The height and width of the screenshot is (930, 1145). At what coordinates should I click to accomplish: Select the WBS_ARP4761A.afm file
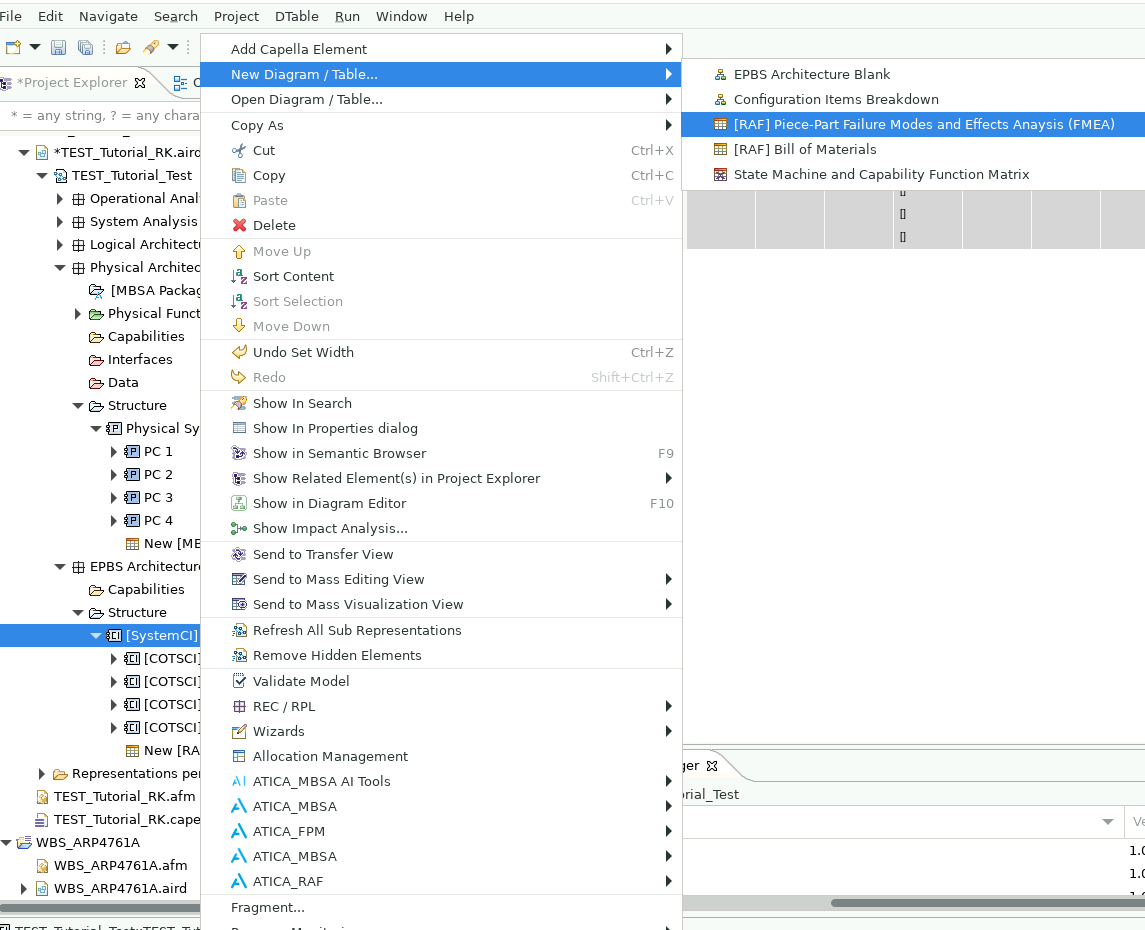tap(120, 865)
